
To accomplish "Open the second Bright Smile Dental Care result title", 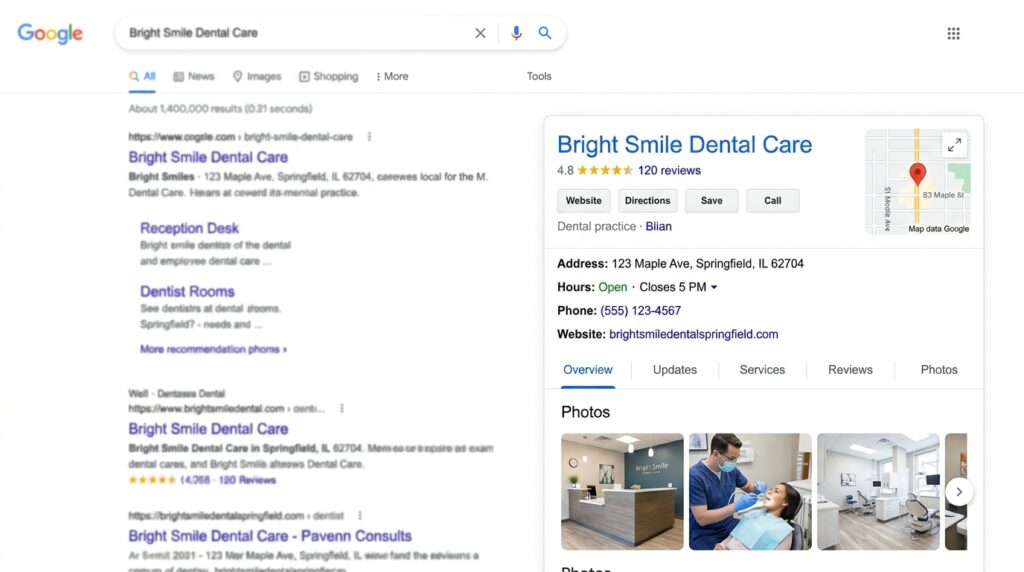I will pyautogui.click(x=208, y=429).
